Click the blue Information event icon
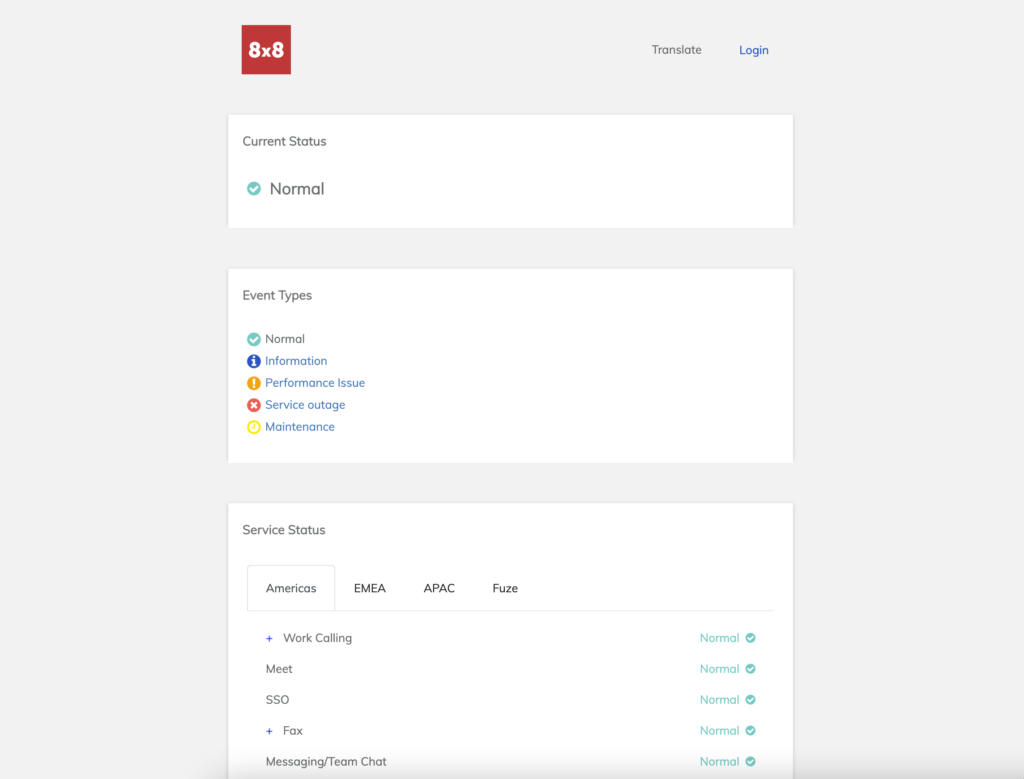The image size is (1024, 779). coord(254,361)
